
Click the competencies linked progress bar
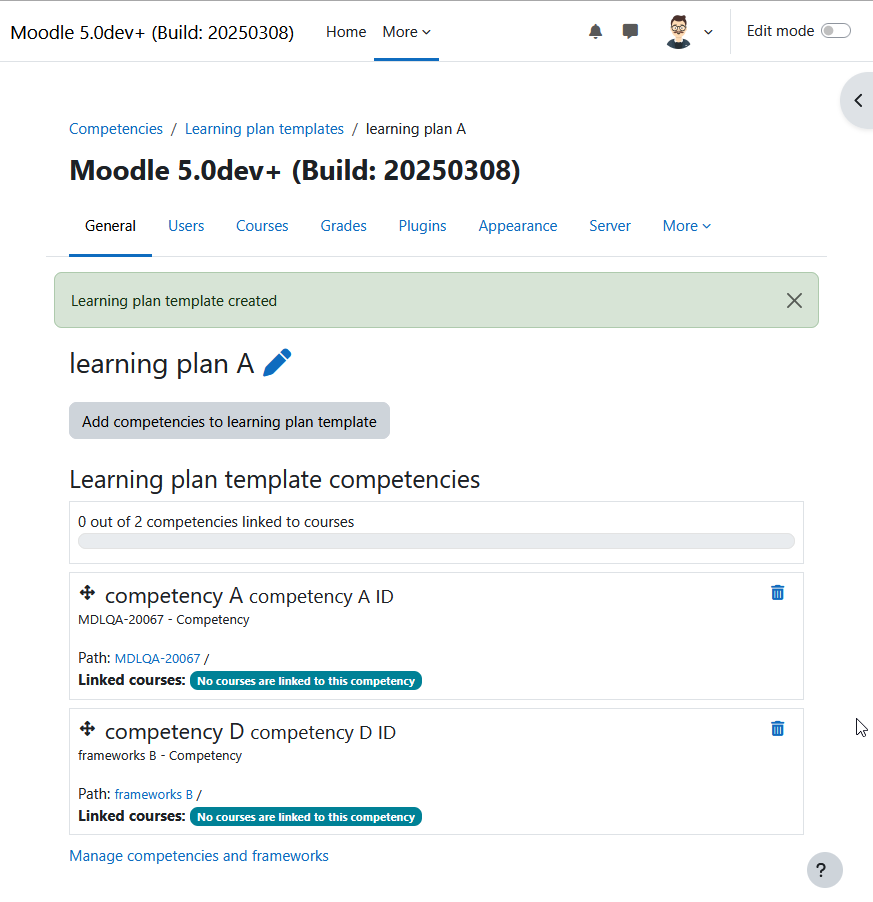click(436, 541)
